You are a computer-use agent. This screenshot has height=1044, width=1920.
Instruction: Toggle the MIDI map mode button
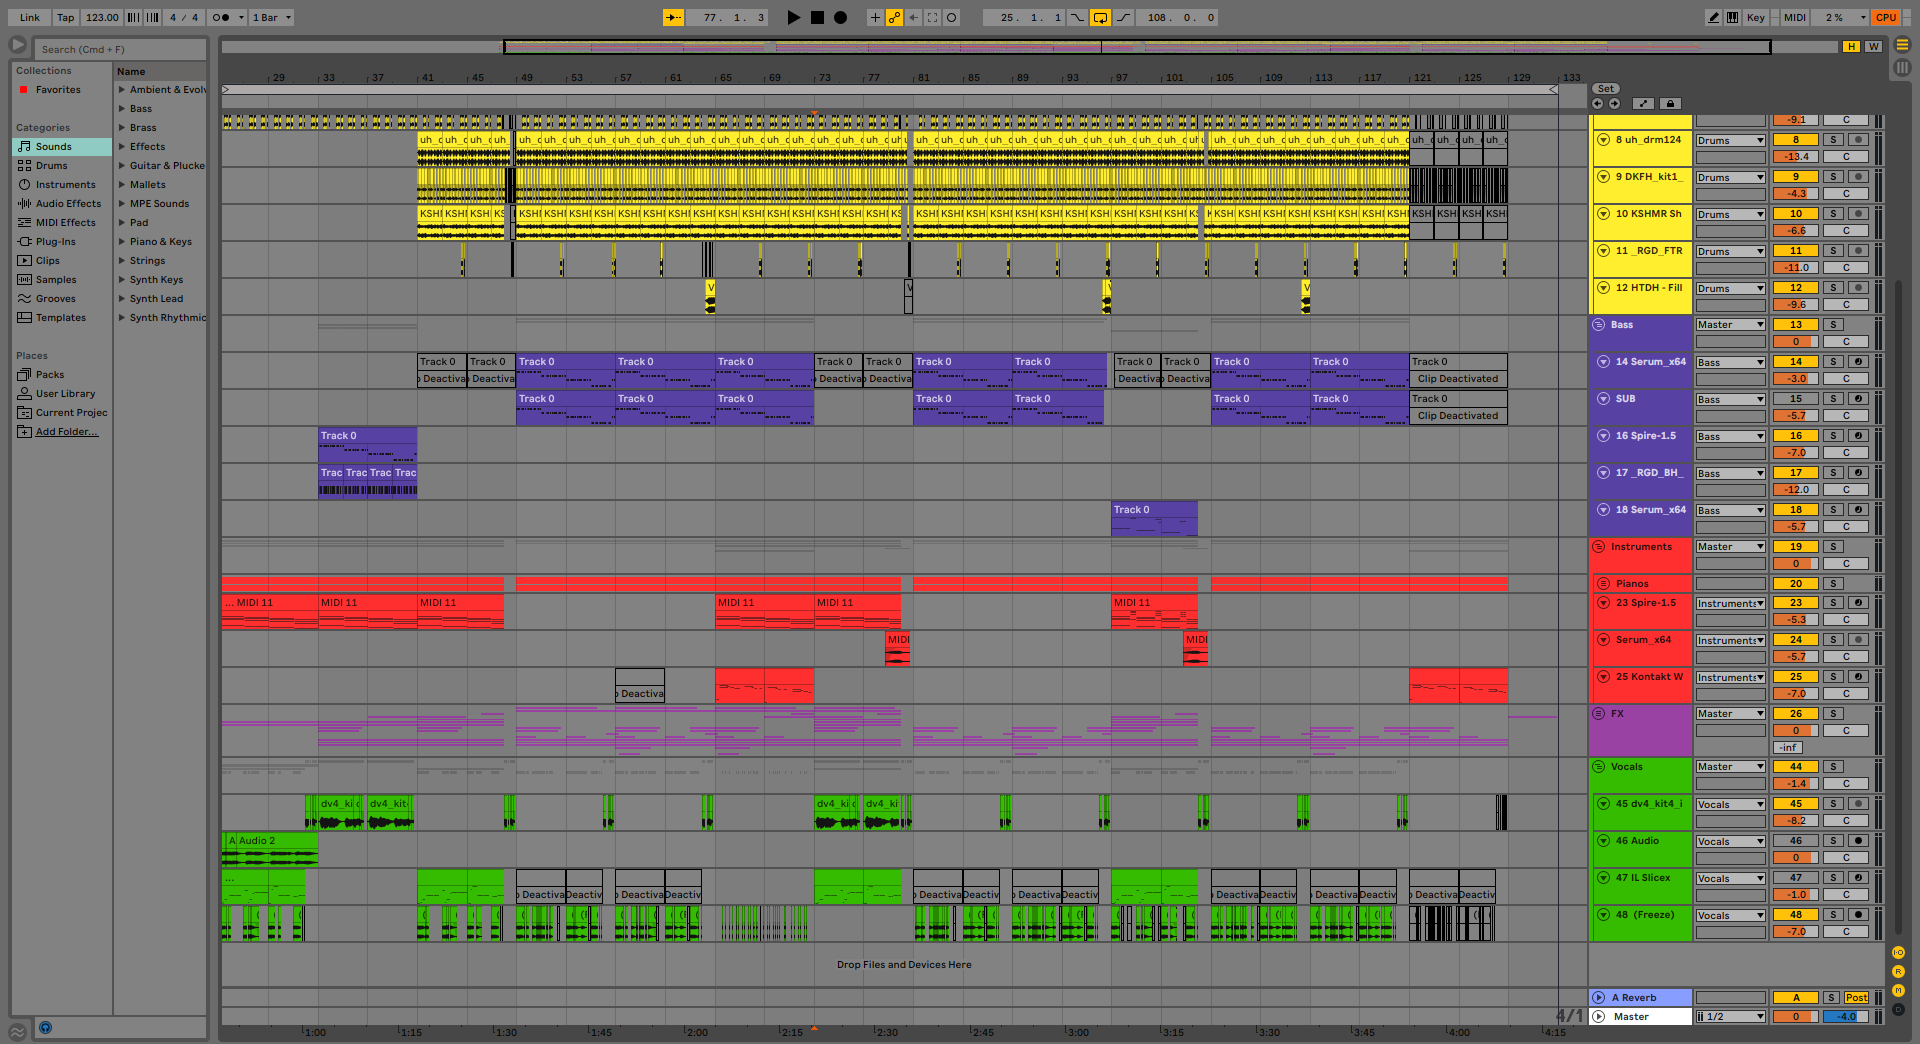pyautogui.click(x=1795, y=17)
